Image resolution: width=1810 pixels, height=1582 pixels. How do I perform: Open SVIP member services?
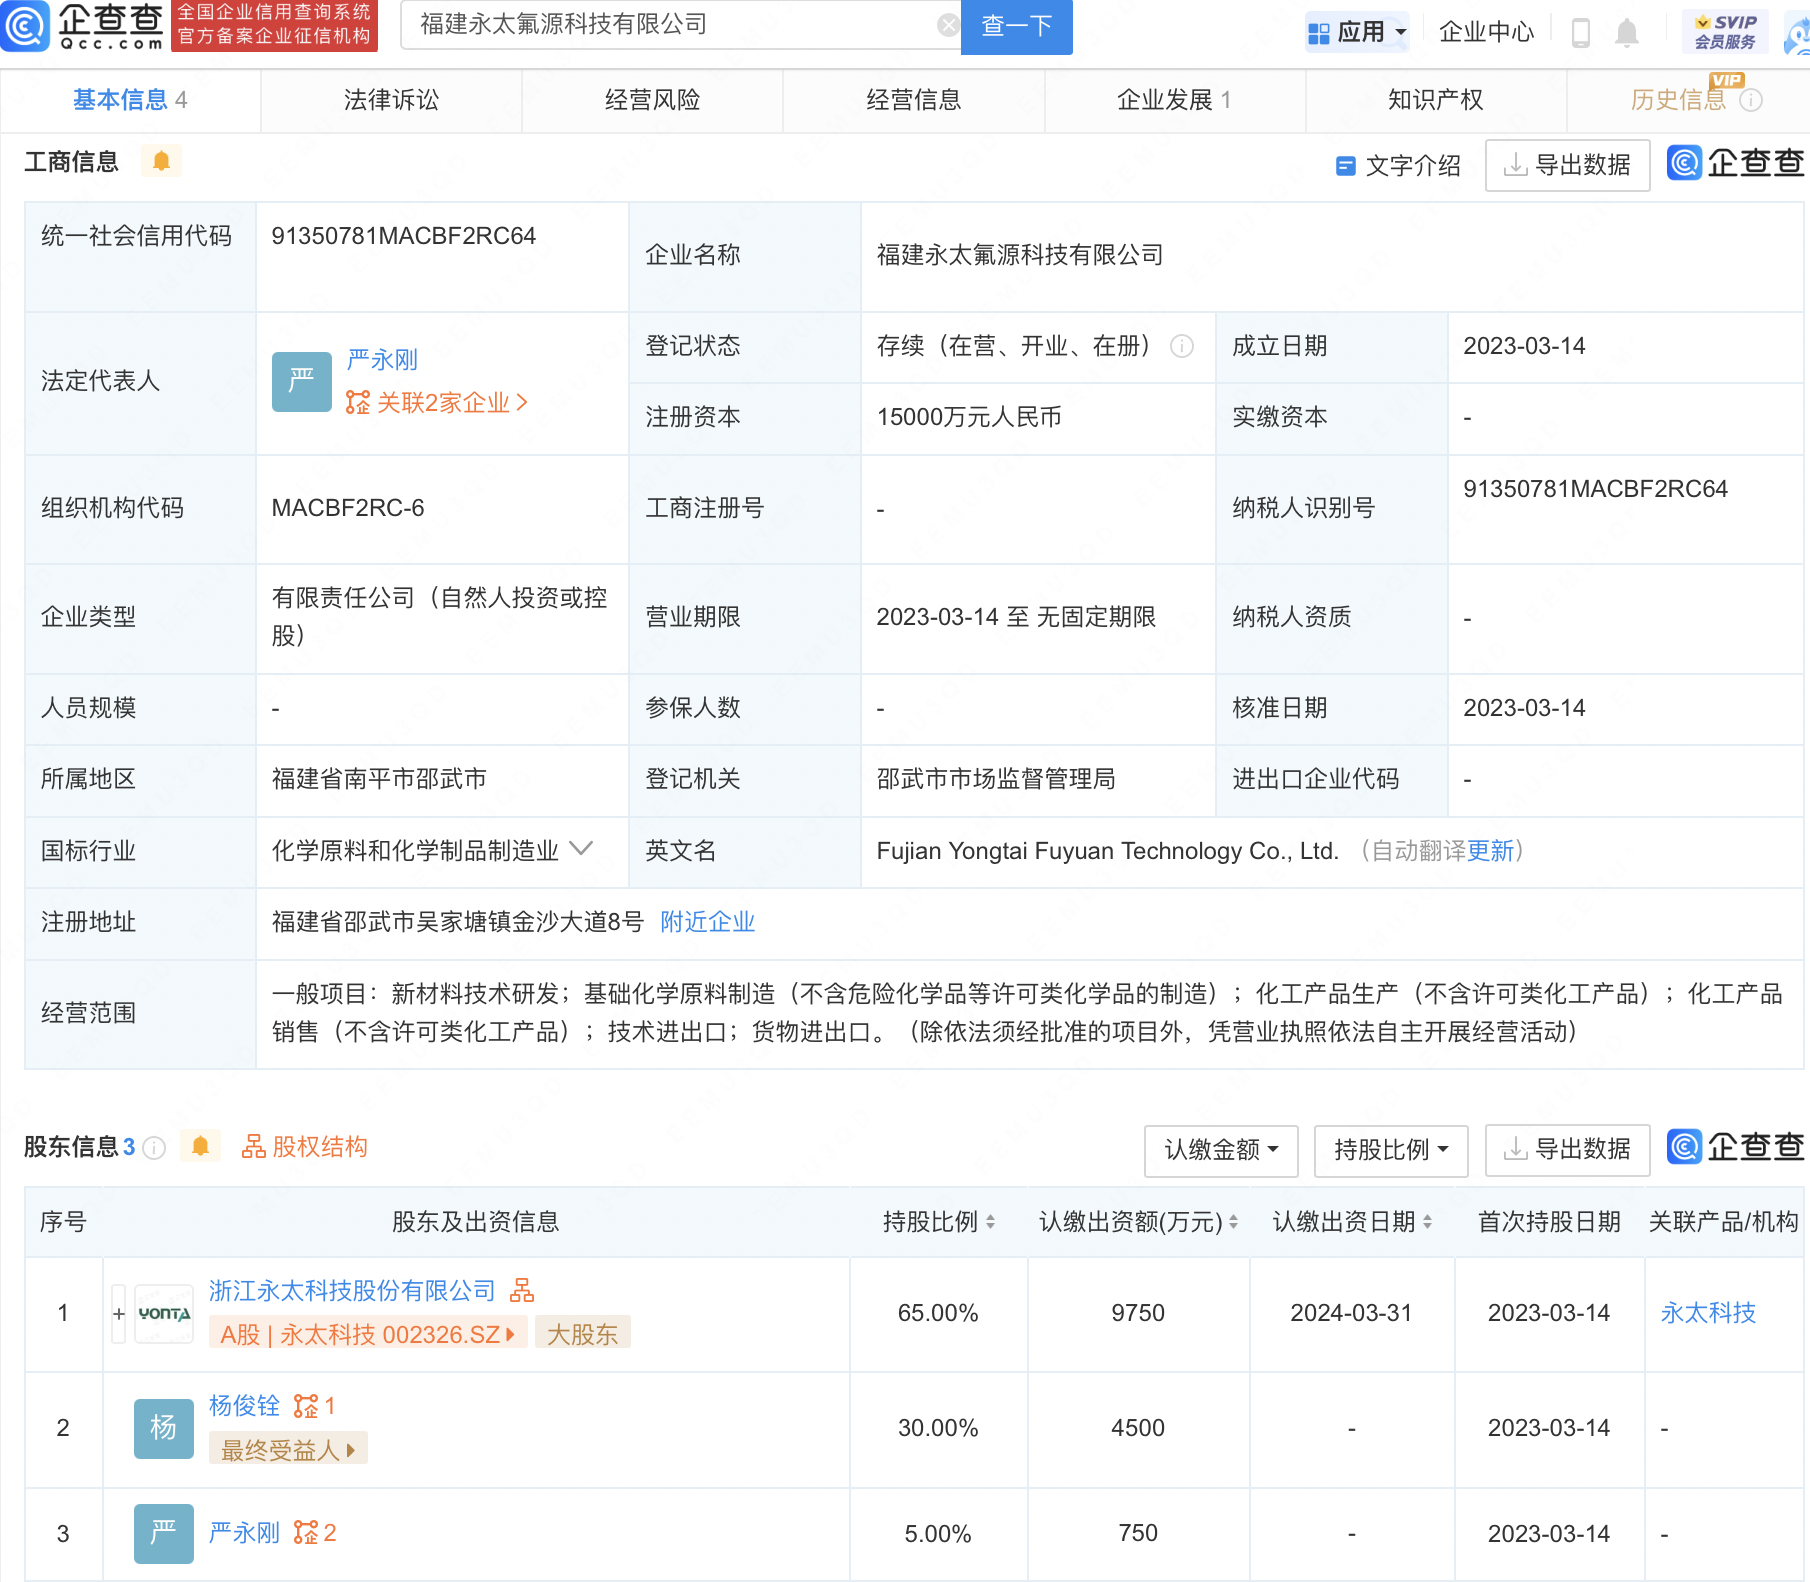tap(1725, 32)
